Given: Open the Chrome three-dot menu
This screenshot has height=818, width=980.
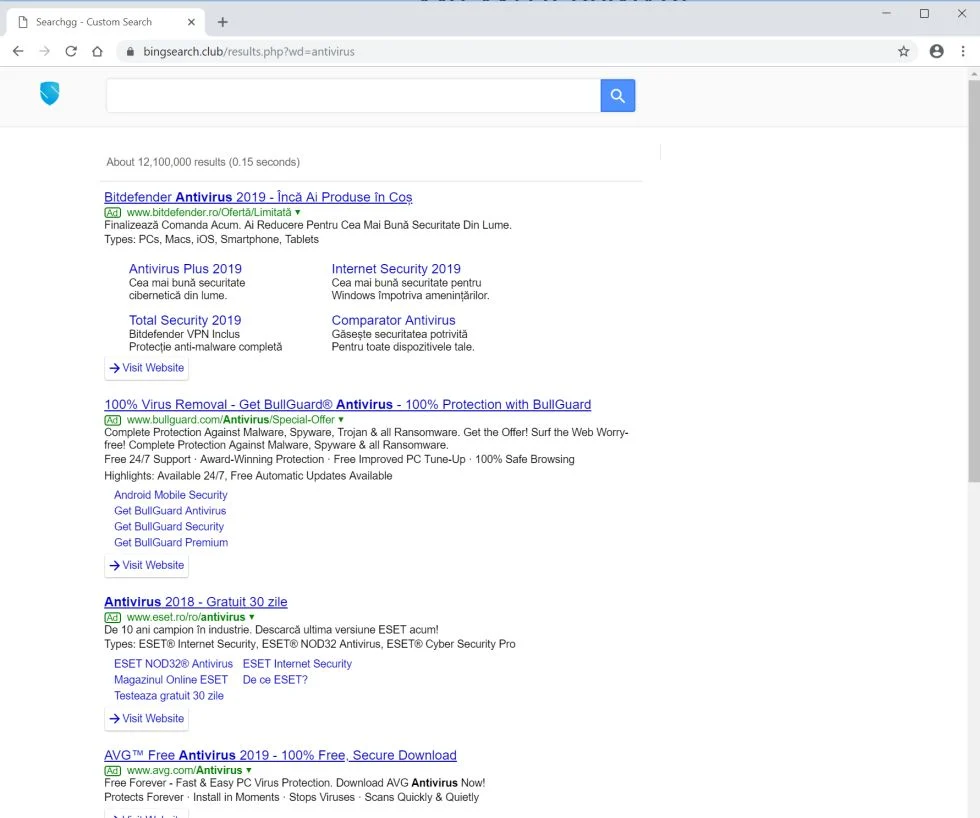Looking at the screenshot, I should coord(962,51).
